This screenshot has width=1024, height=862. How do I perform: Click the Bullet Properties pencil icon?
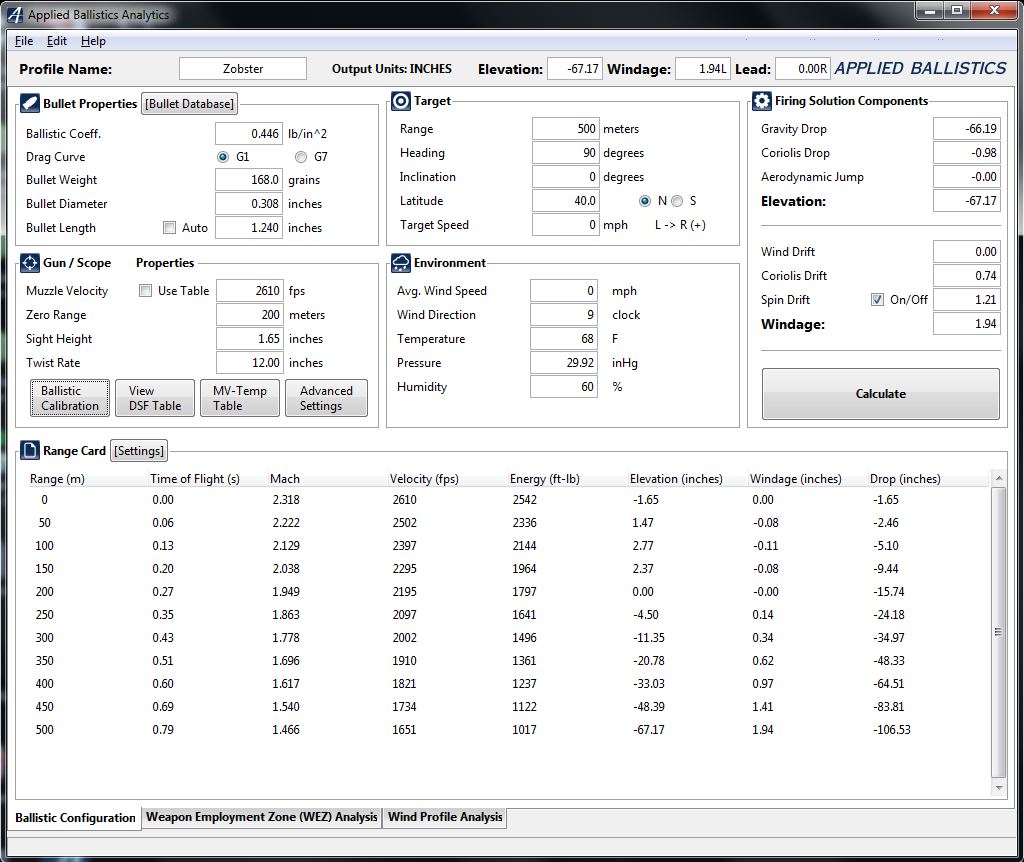coord(29,103)
